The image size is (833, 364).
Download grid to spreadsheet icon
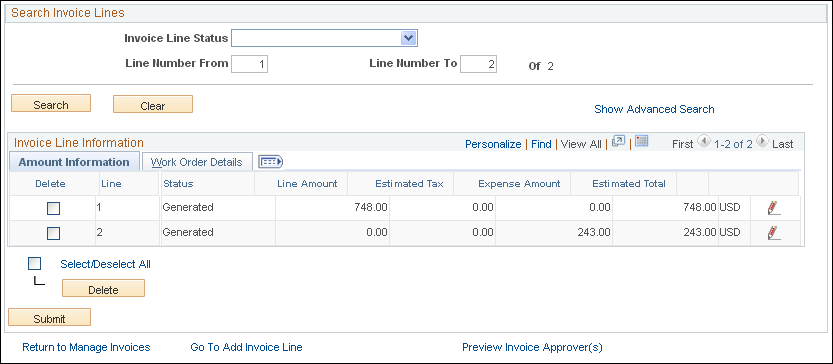[642, 141]
